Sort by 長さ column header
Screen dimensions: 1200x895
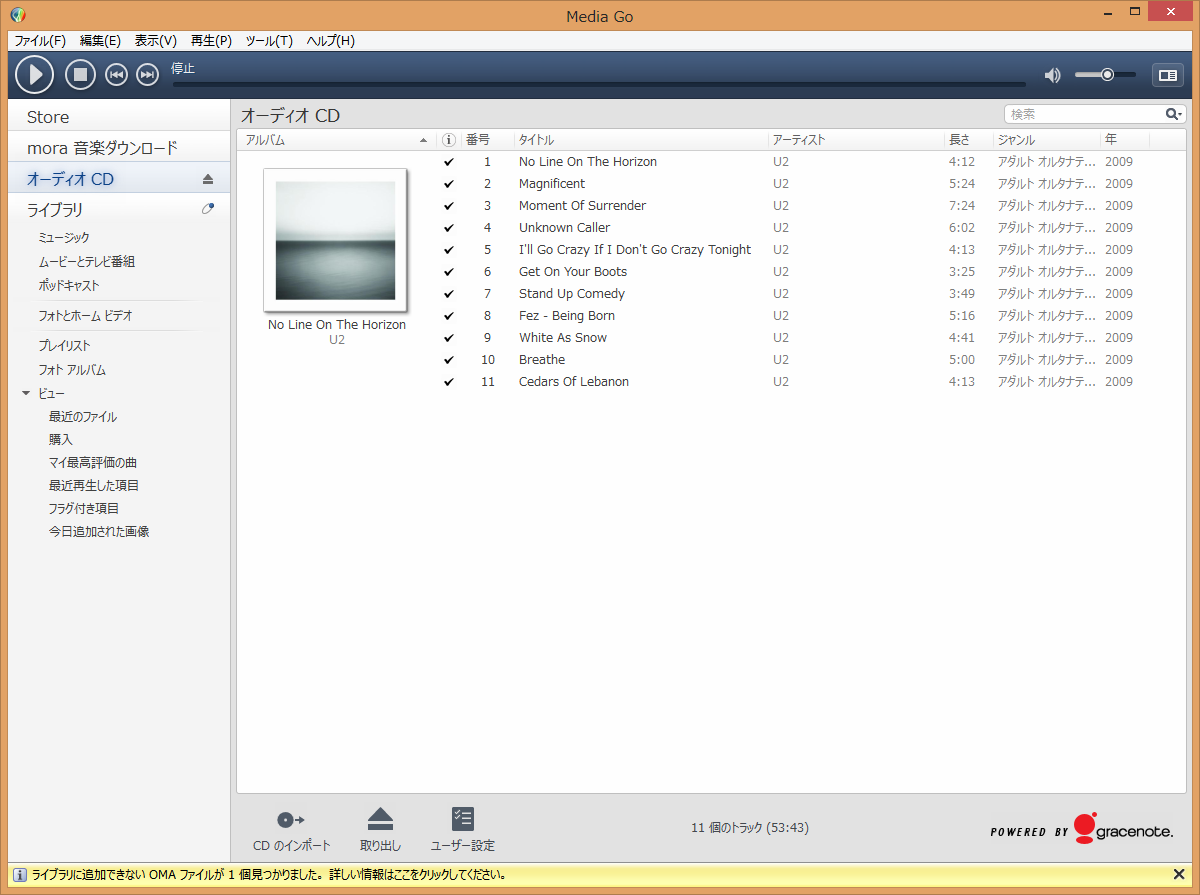pos(969,140)
